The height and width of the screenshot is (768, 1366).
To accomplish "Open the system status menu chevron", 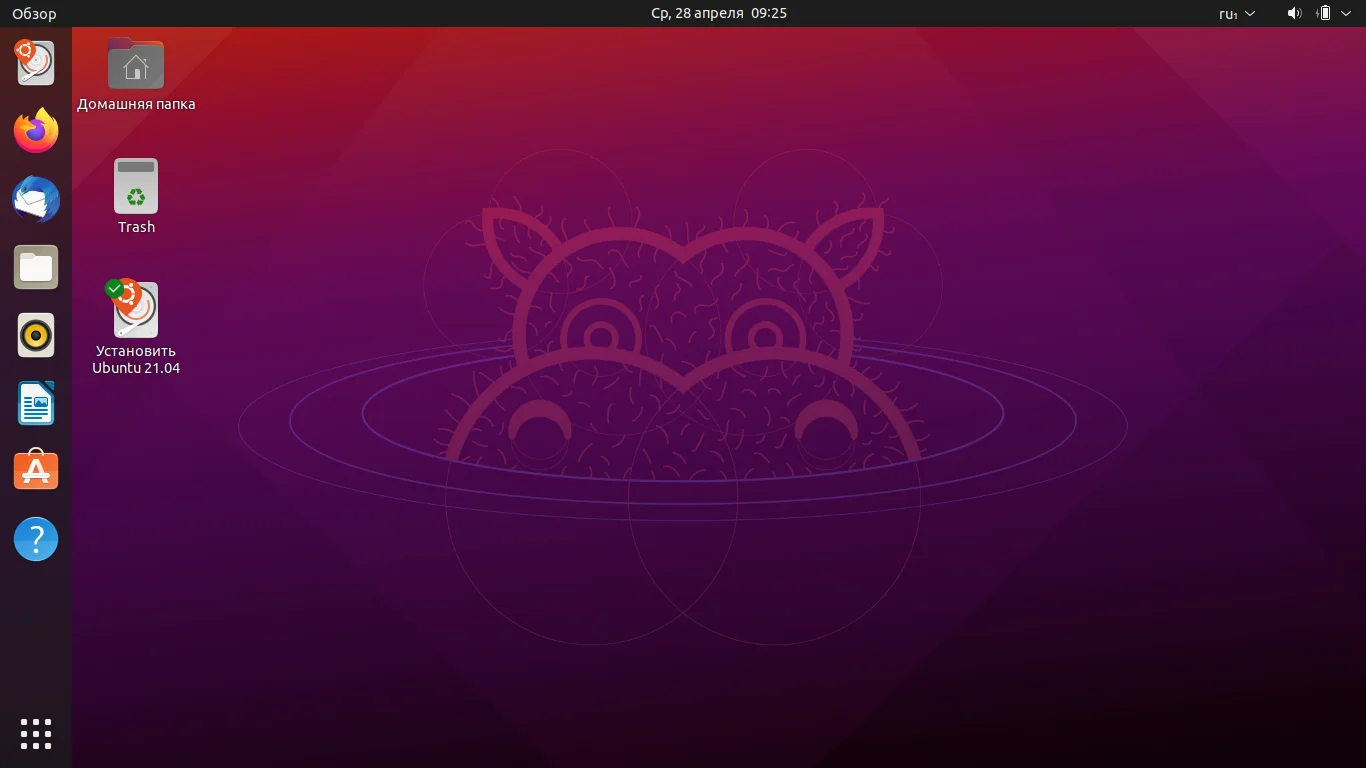I will pos(1346,13).
